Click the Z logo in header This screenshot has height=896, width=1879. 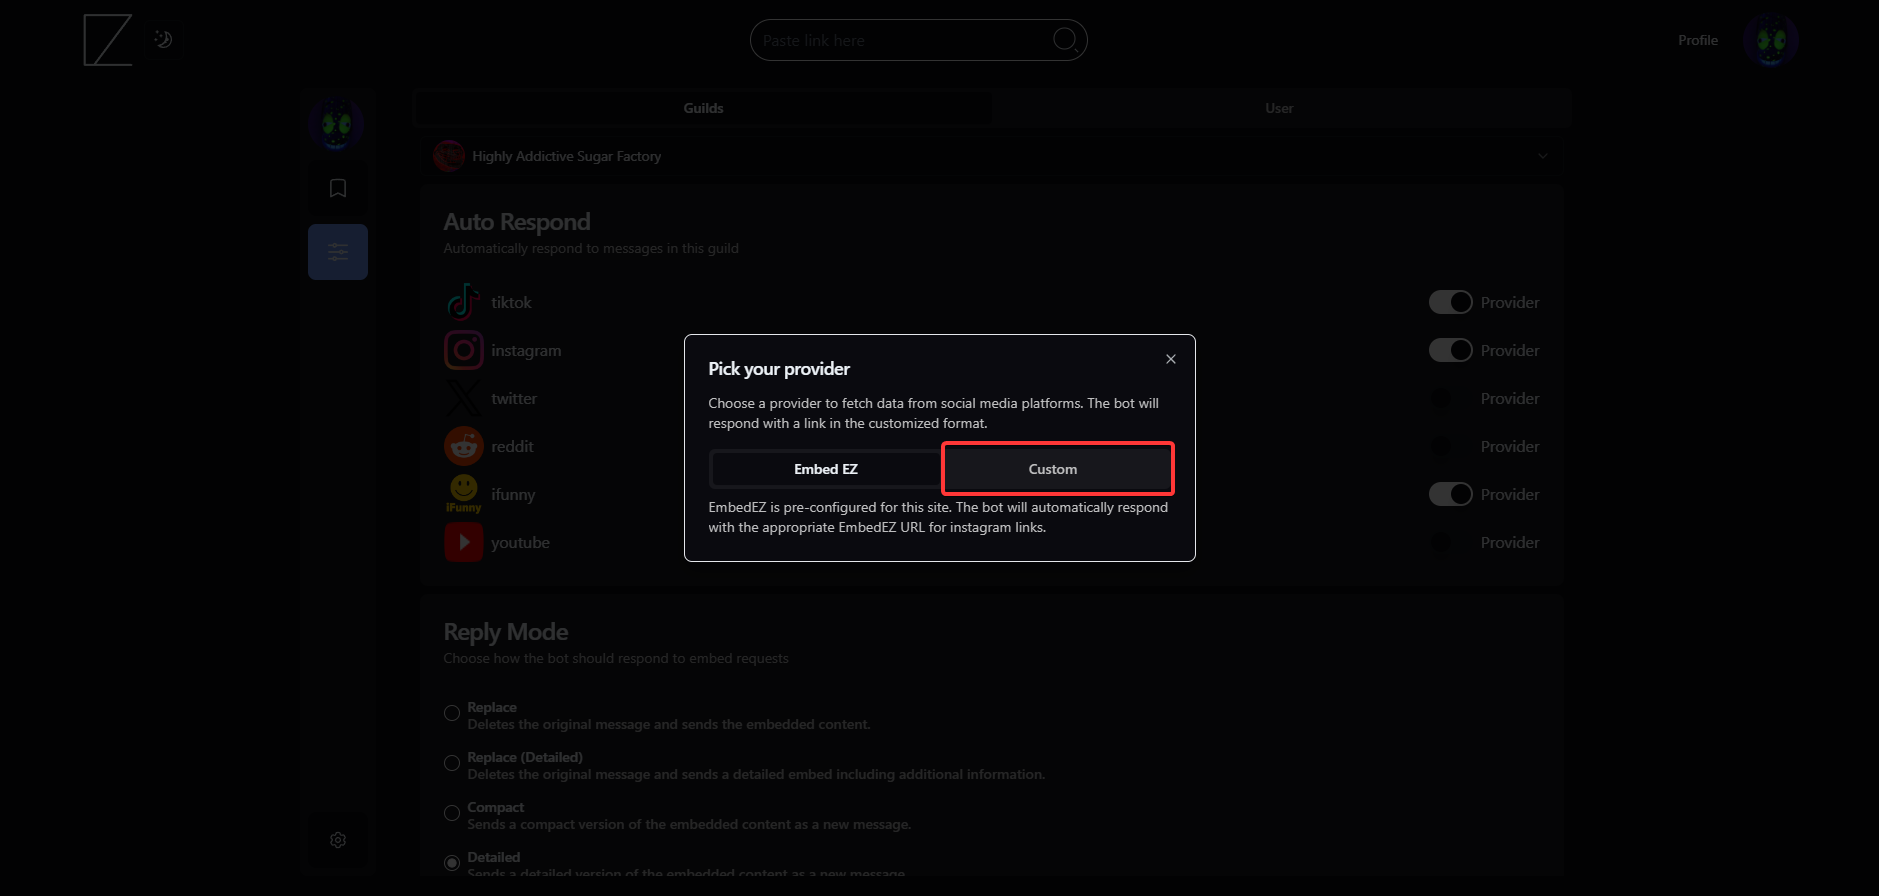point(108,40)
